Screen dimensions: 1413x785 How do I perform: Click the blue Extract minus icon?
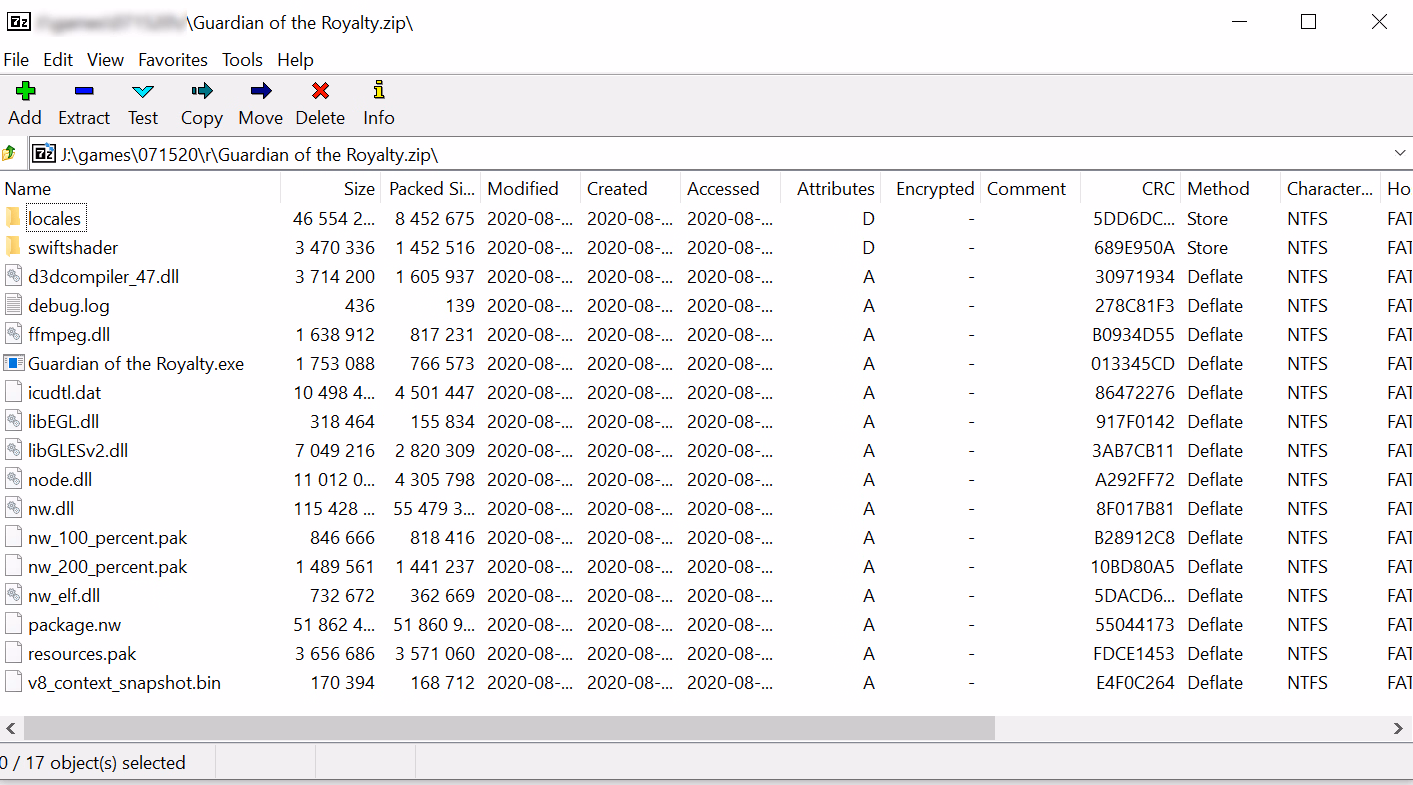tap(84, 91)
